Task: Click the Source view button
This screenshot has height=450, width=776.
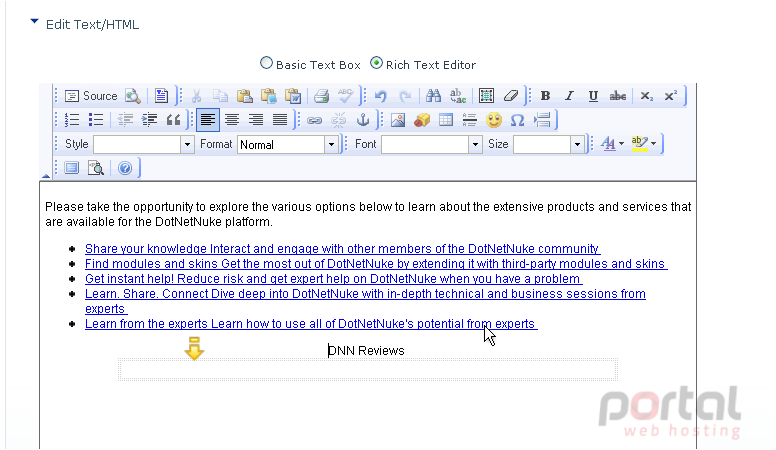Action: [91, 96]
